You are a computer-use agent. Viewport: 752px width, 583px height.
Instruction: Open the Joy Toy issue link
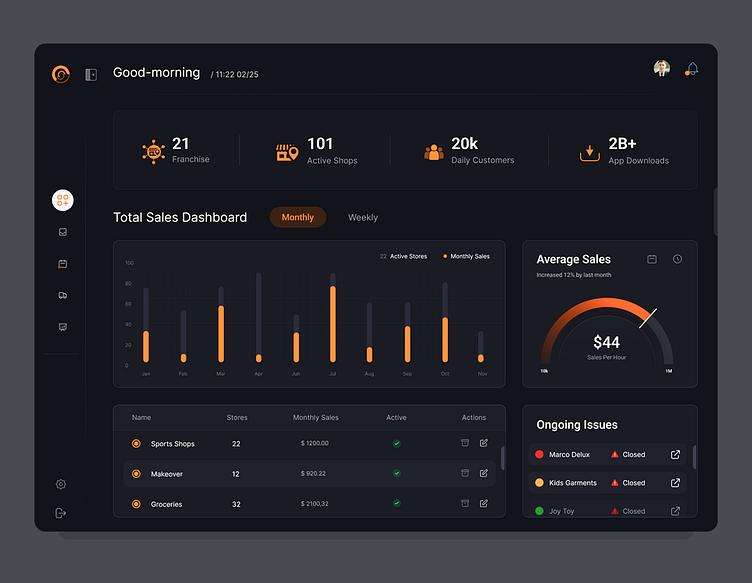[675, 511]
